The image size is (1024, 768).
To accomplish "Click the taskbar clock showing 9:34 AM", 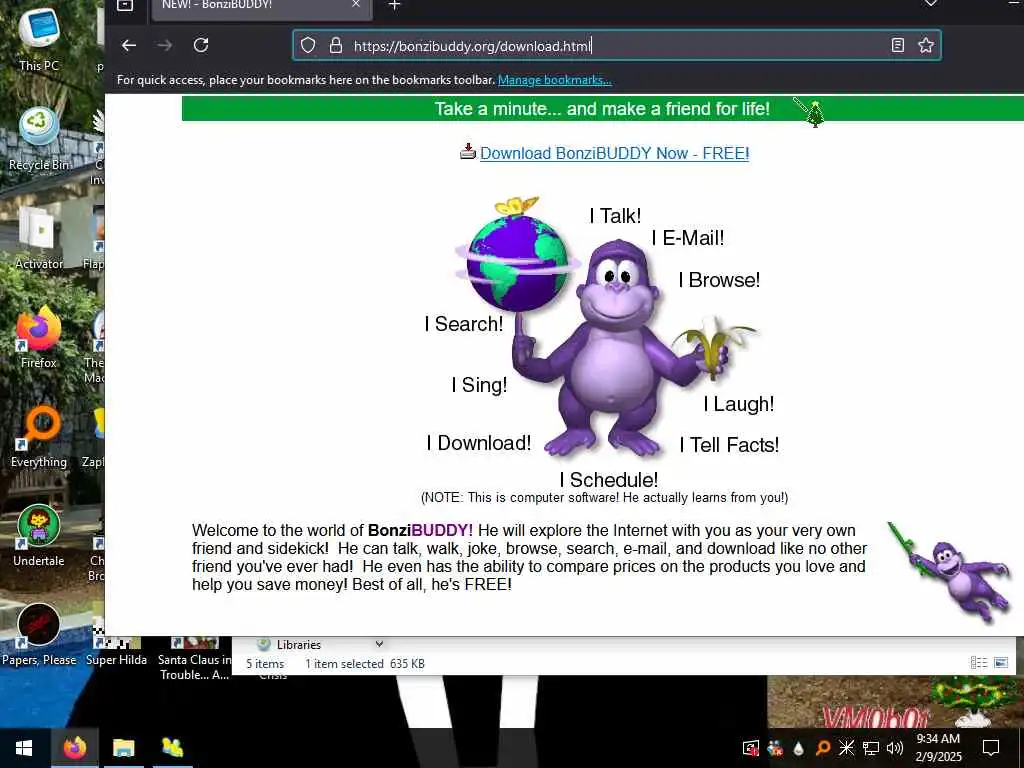I will [x=938, y=748].
